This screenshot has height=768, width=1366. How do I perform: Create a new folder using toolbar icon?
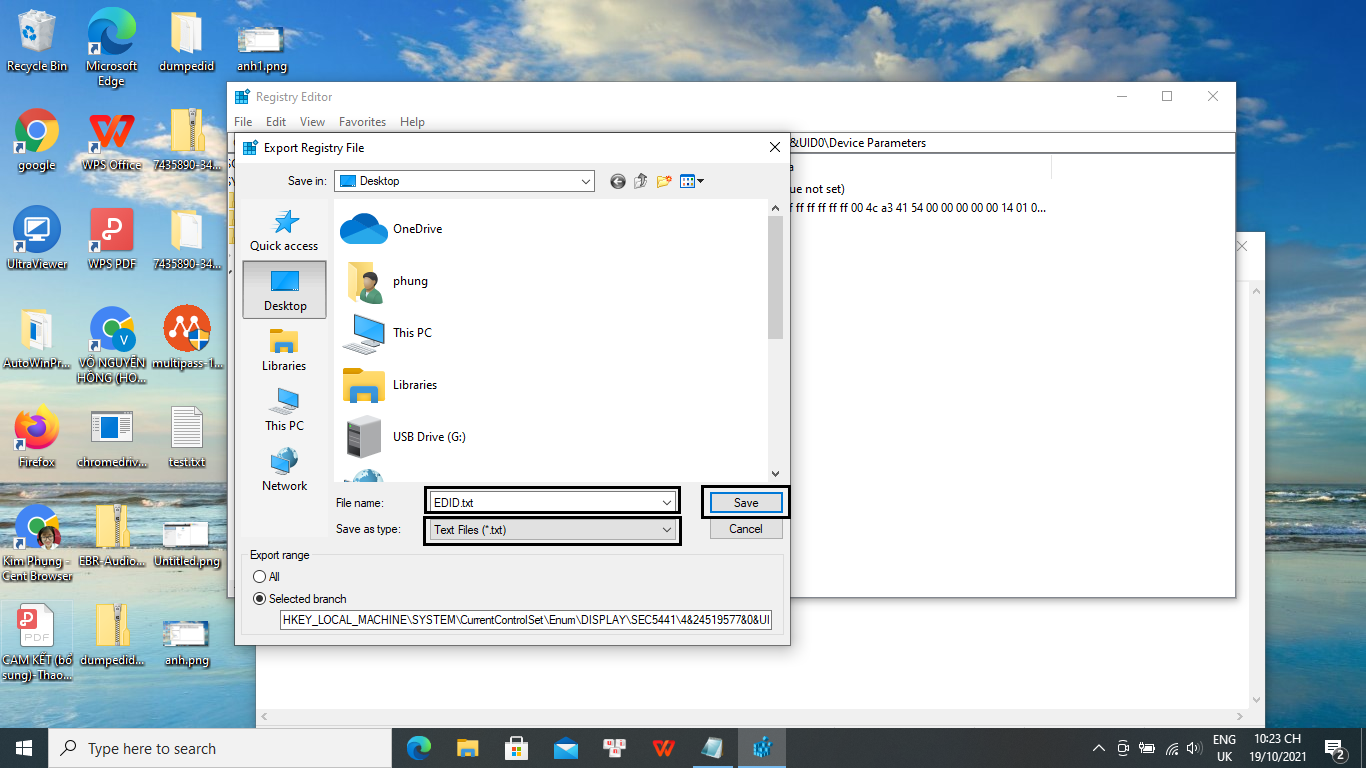pyautogui.click(x=664, y=181)
